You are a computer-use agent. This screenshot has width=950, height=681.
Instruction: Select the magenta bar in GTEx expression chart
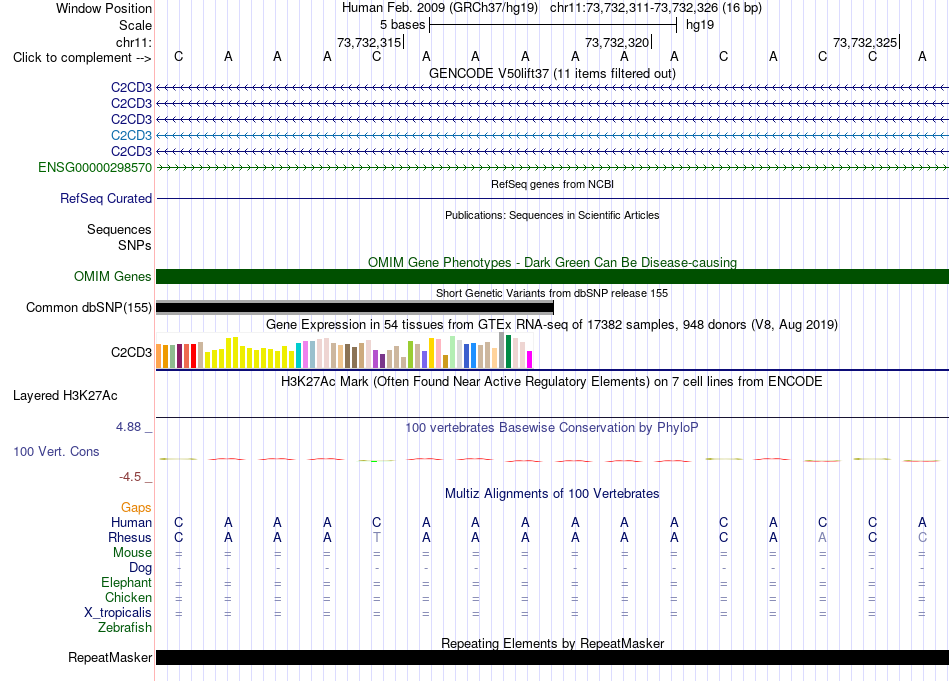click(x=530, y=359)
